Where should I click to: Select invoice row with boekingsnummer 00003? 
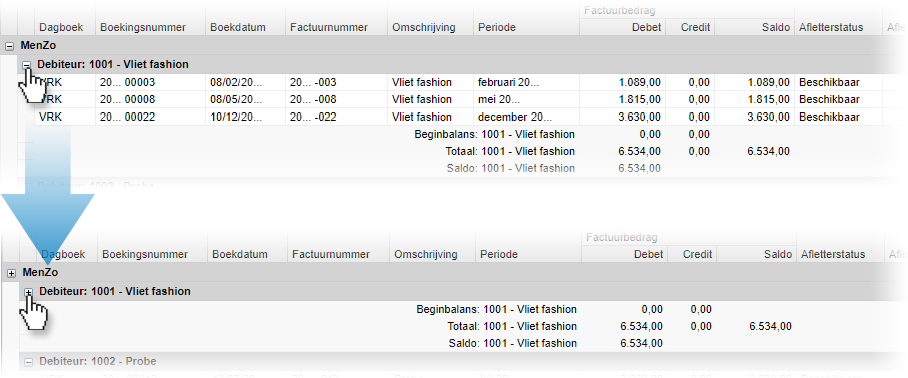[457, 82]
